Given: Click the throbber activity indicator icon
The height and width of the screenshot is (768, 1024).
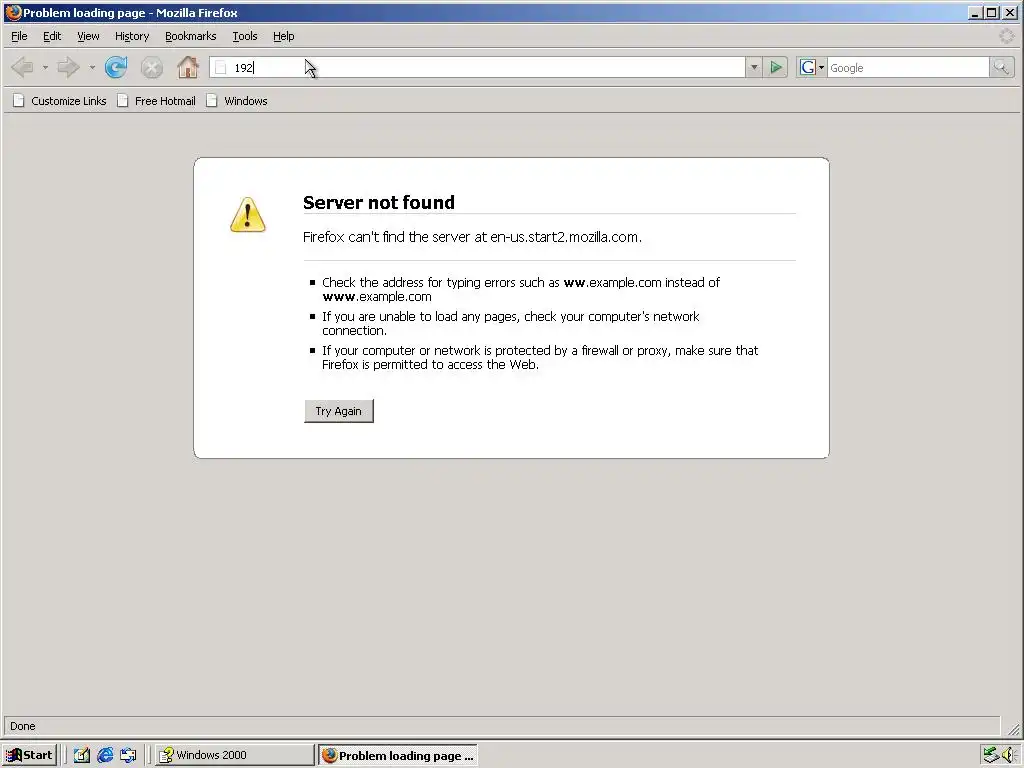Looking at the screenshot, I should pyautogui.click(x=1006, y=36).
